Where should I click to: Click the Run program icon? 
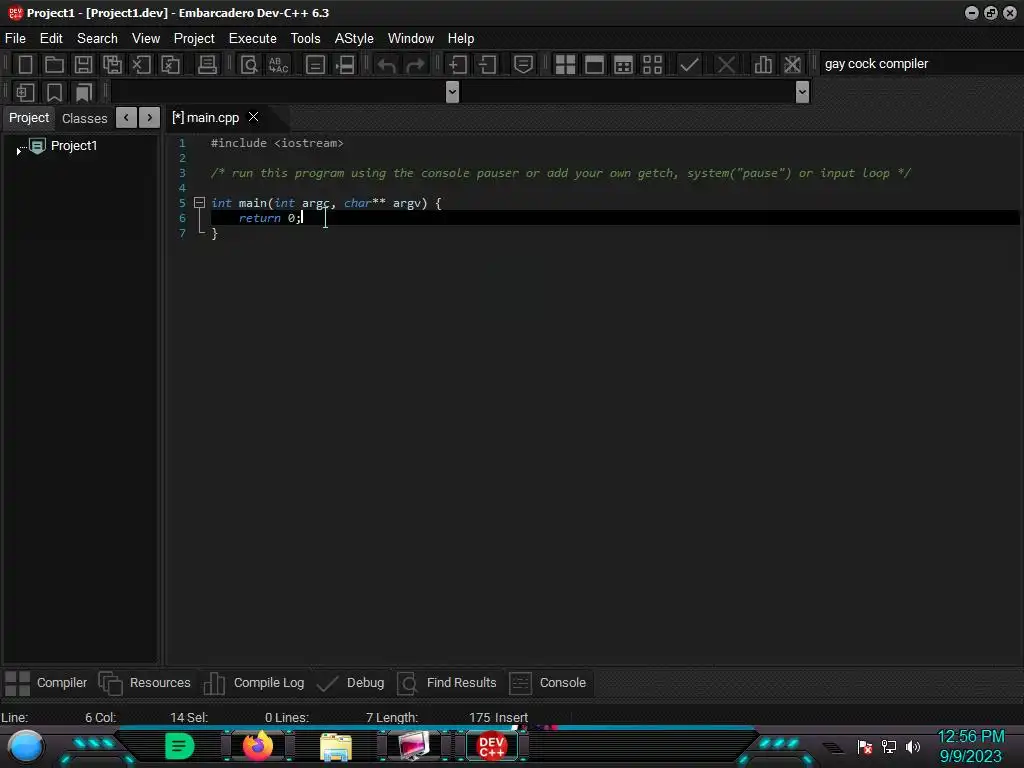point(594,65)
